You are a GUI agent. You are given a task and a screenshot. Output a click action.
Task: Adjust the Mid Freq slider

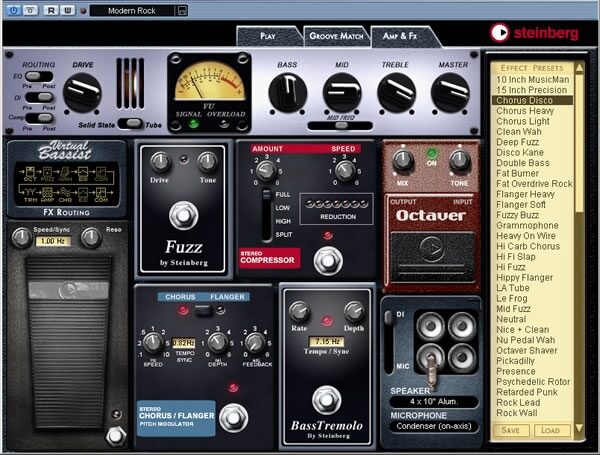pyautogui.click(x=340, y=126)
